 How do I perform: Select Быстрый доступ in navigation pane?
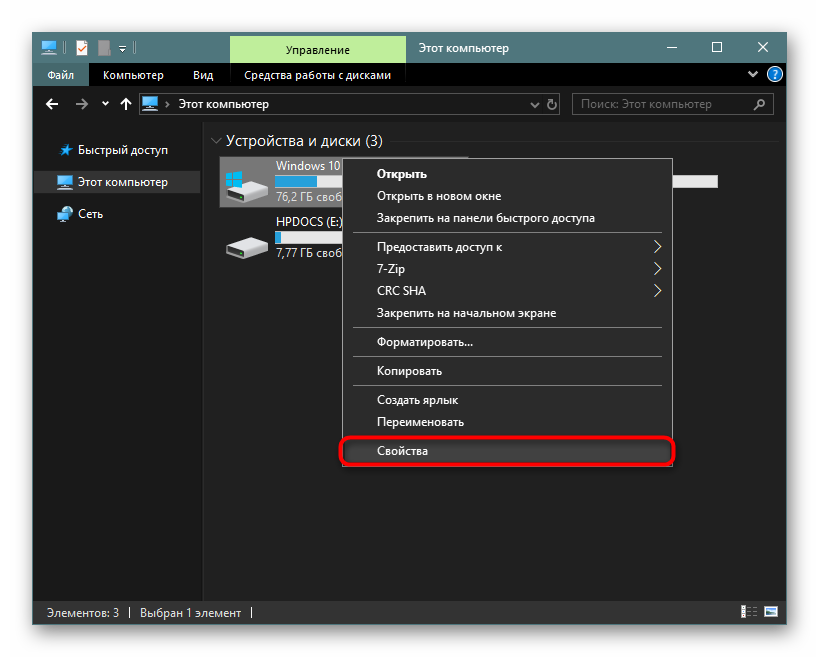pyautogui.click(x=122, y=150)
